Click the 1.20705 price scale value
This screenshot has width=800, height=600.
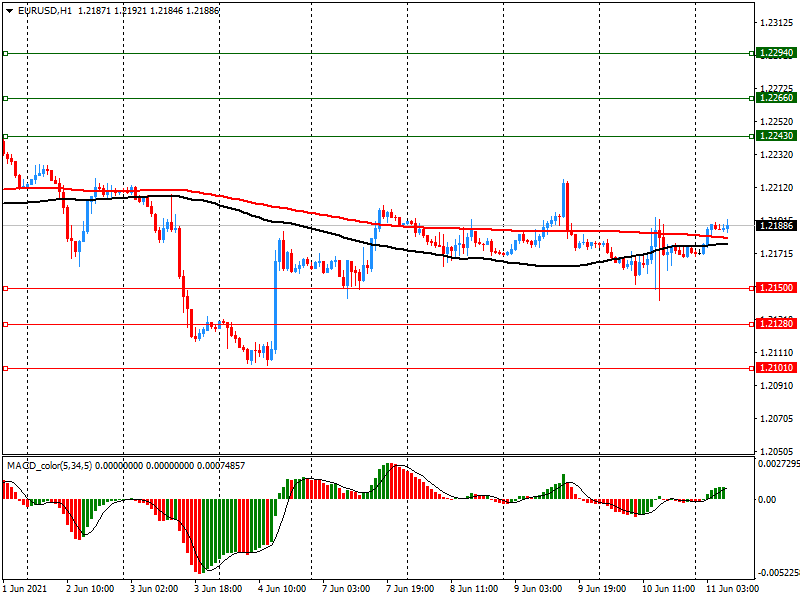pos(777,419)
